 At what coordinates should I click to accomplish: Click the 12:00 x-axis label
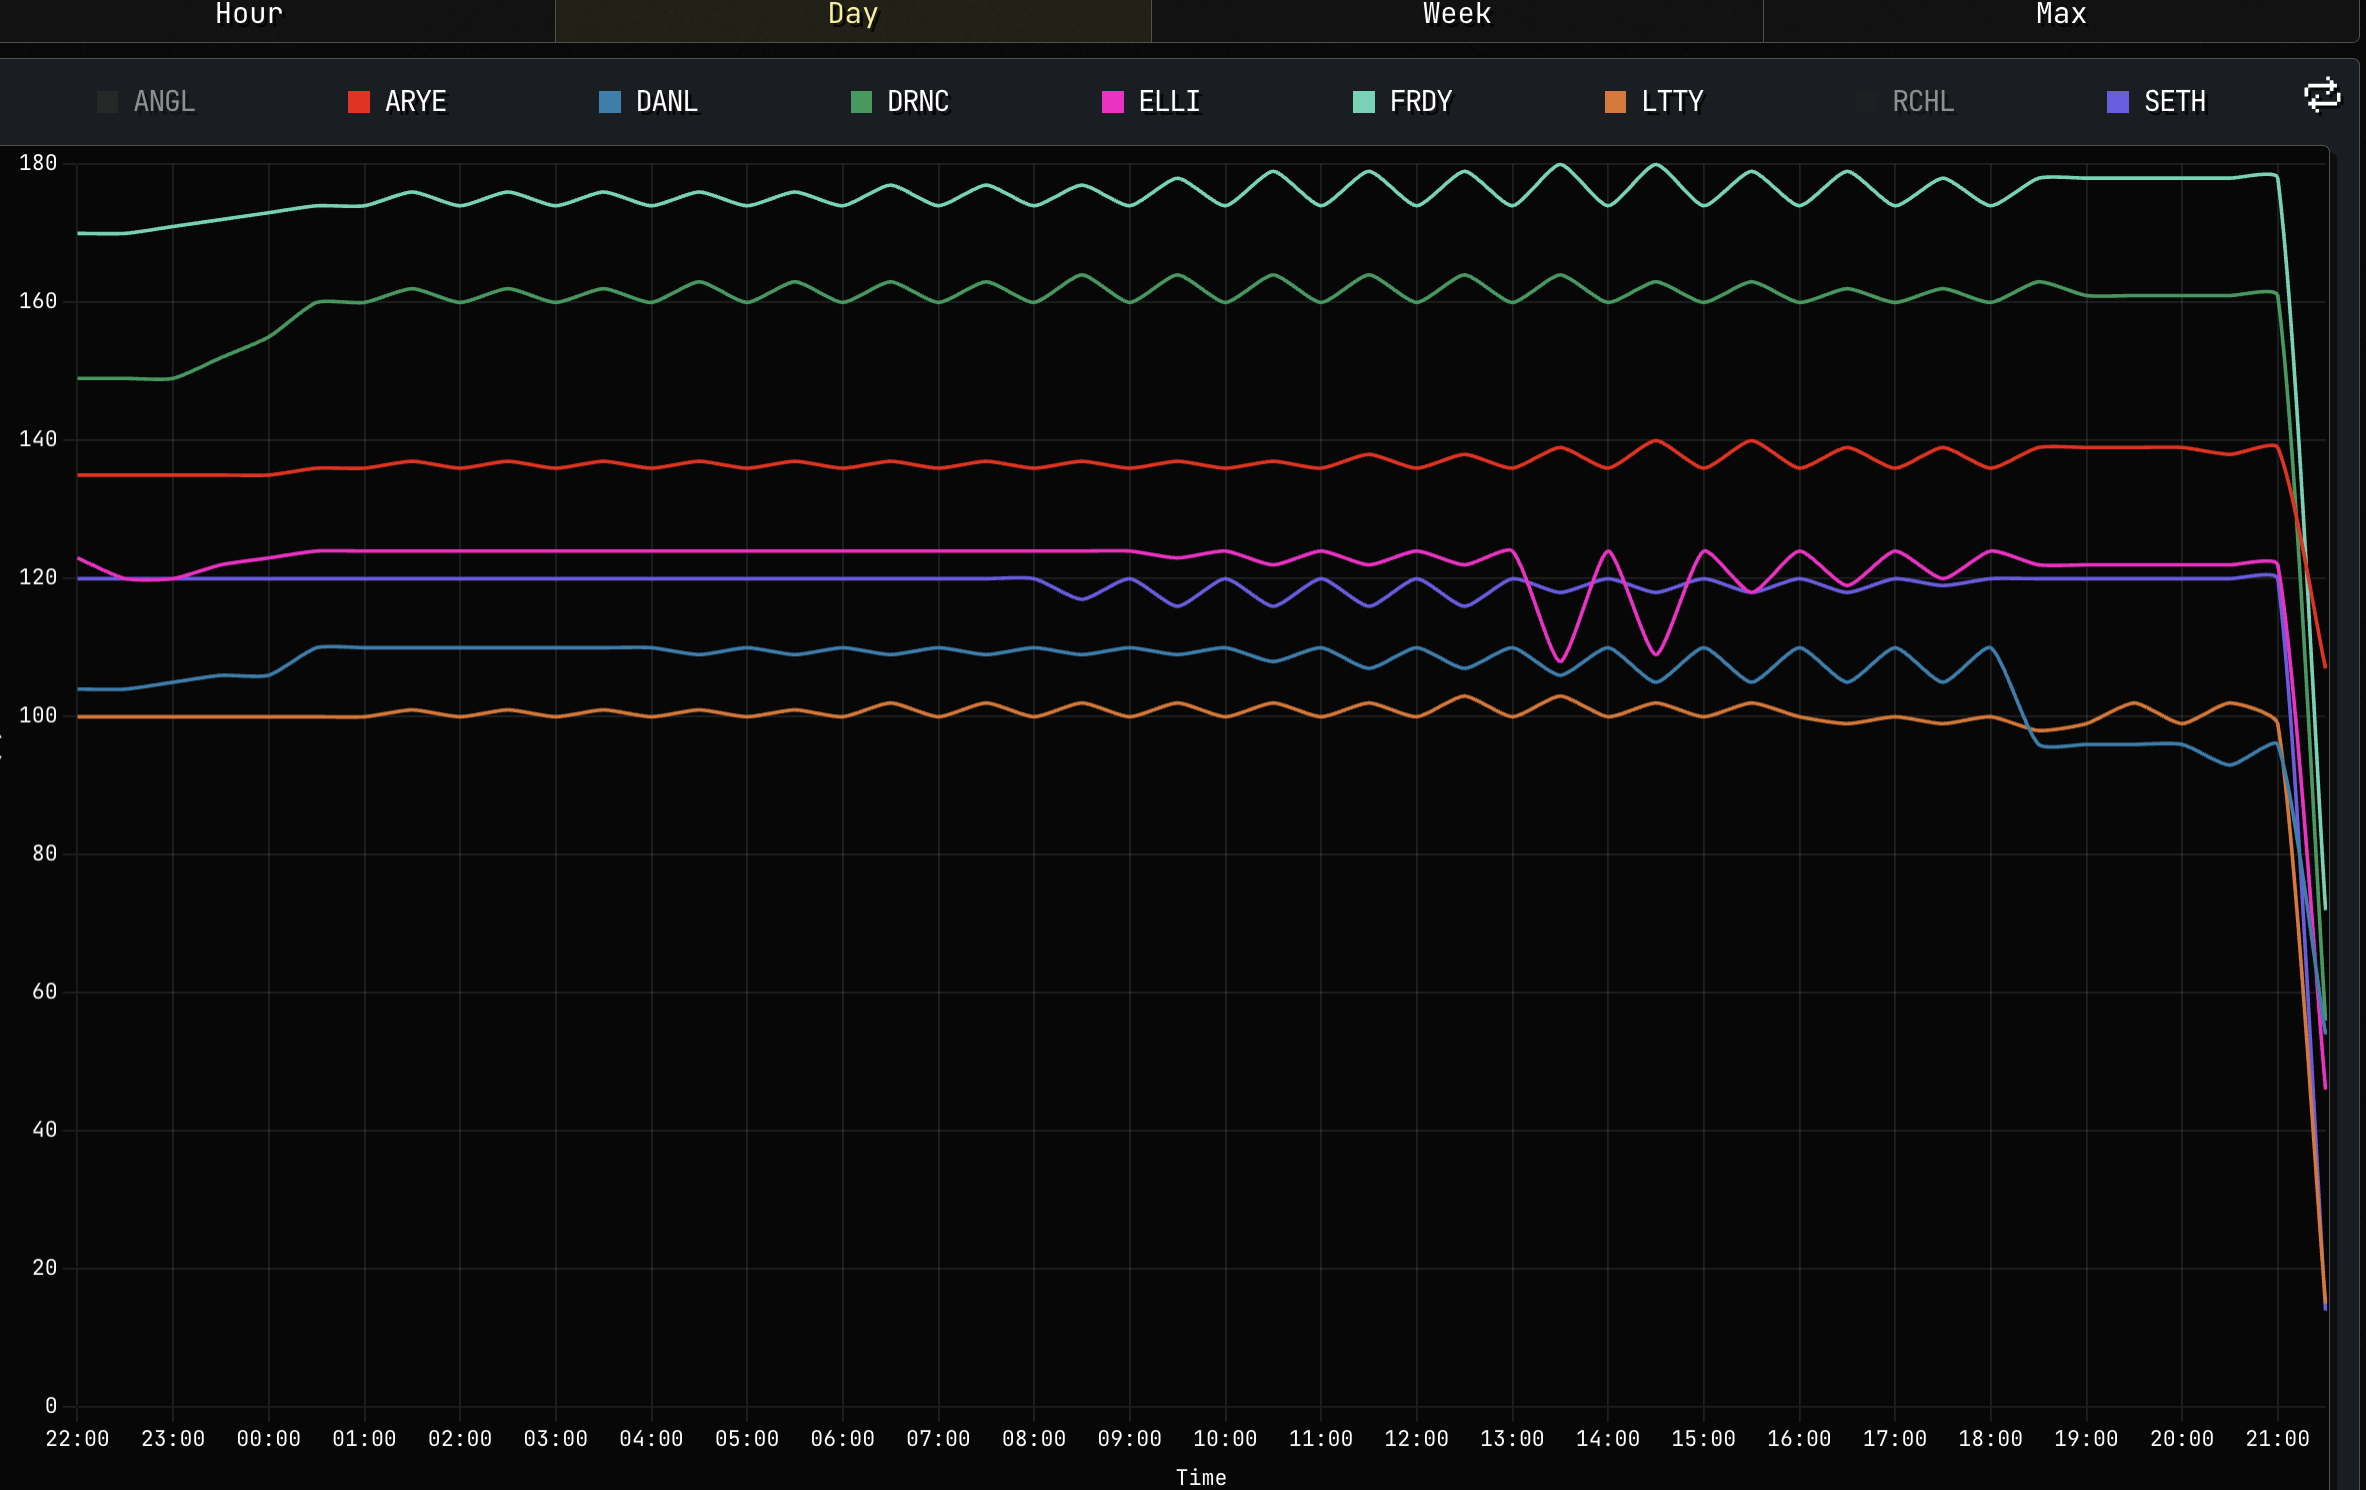coord(1416,1439)
